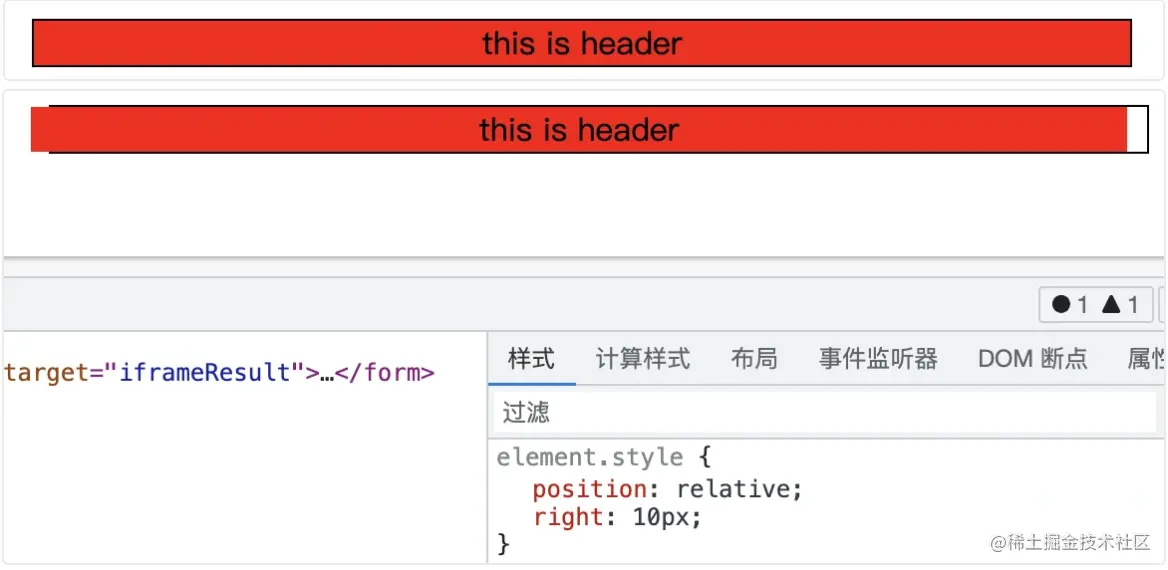
Task: Switch to the 样式 tab
Action: click(x=531, y=359)
